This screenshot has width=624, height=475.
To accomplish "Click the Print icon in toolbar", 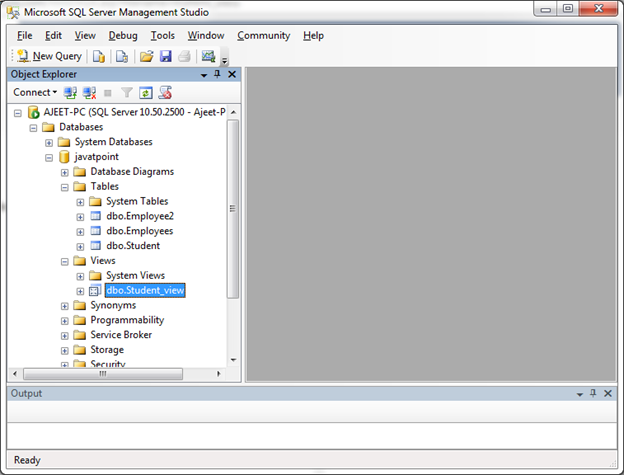I will (x=184, y=56).
